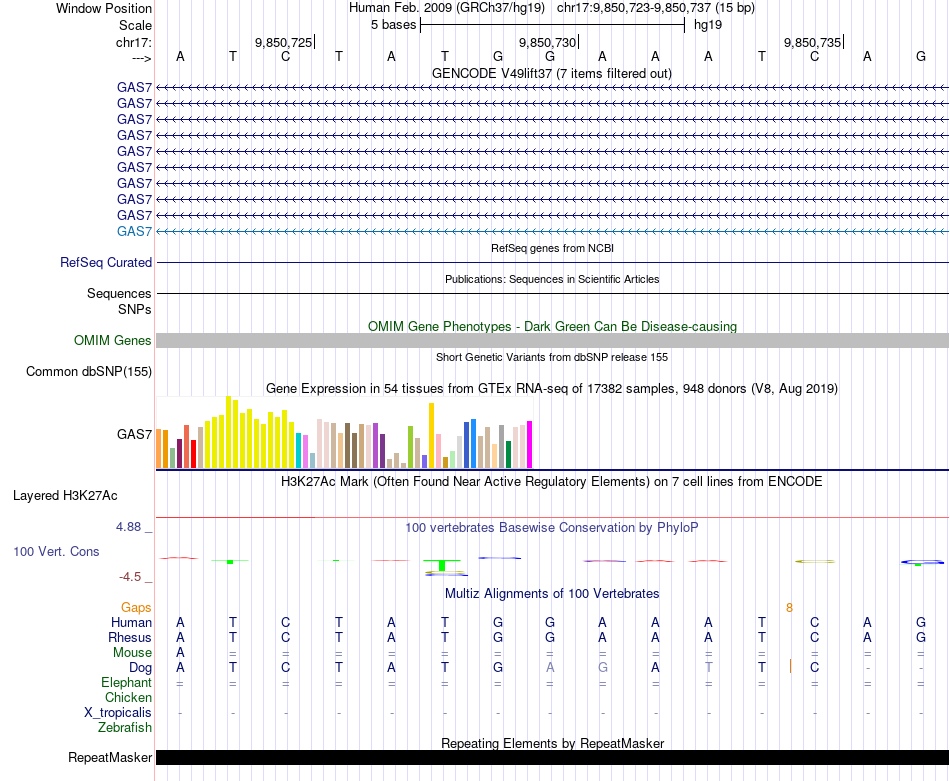Viewport: 950px width, 781px height.
Task: Select the Common dbSNP(155) track label
Action: click(x=88, y=372)
